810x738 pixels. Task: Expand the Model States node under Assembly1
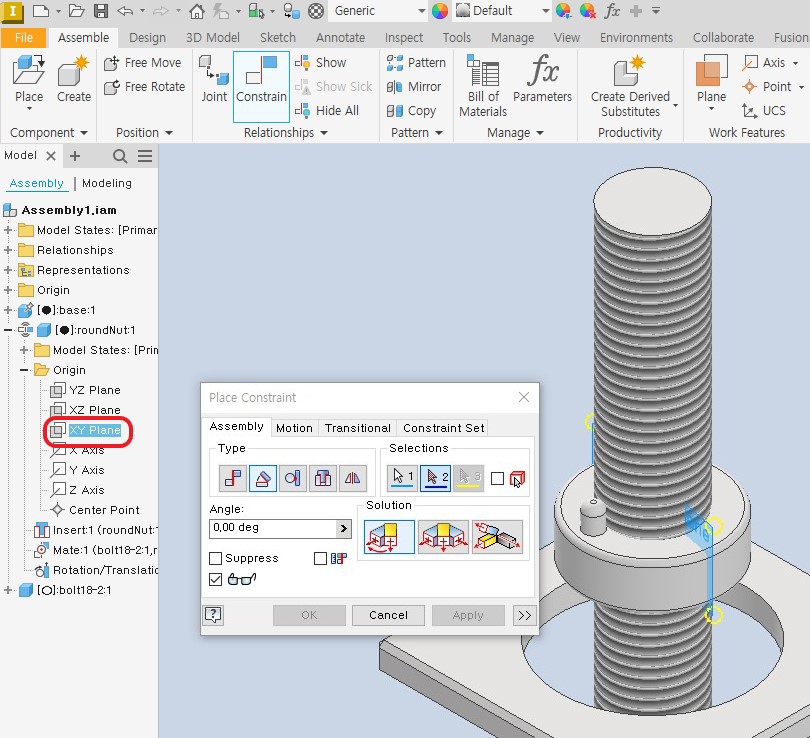click(8, 230)
